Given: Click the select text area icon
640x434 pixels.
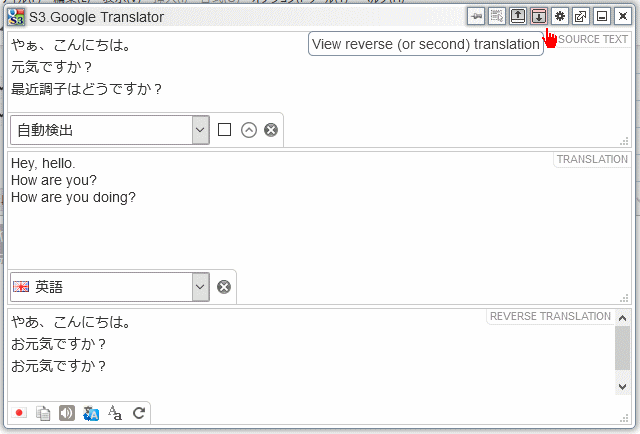Looking at the screenshot, I should pos(496,16).
